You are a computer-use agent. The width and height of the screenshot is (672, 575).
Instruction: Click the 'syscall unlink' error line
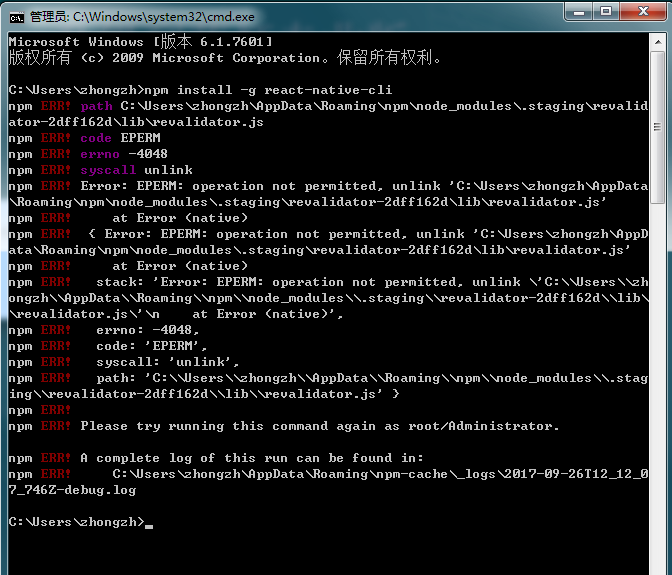point(100,170)
